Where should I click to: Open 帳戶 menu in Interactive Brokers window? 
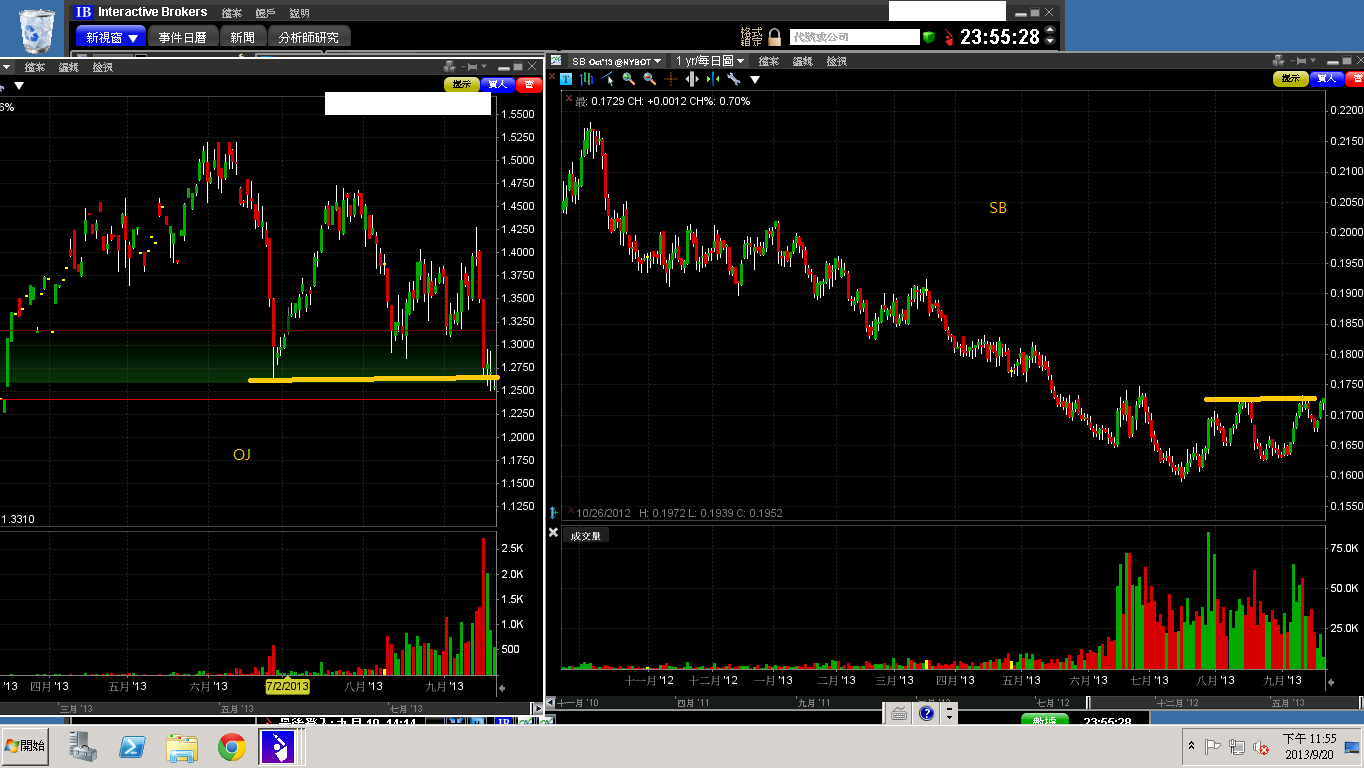point(266,13)
